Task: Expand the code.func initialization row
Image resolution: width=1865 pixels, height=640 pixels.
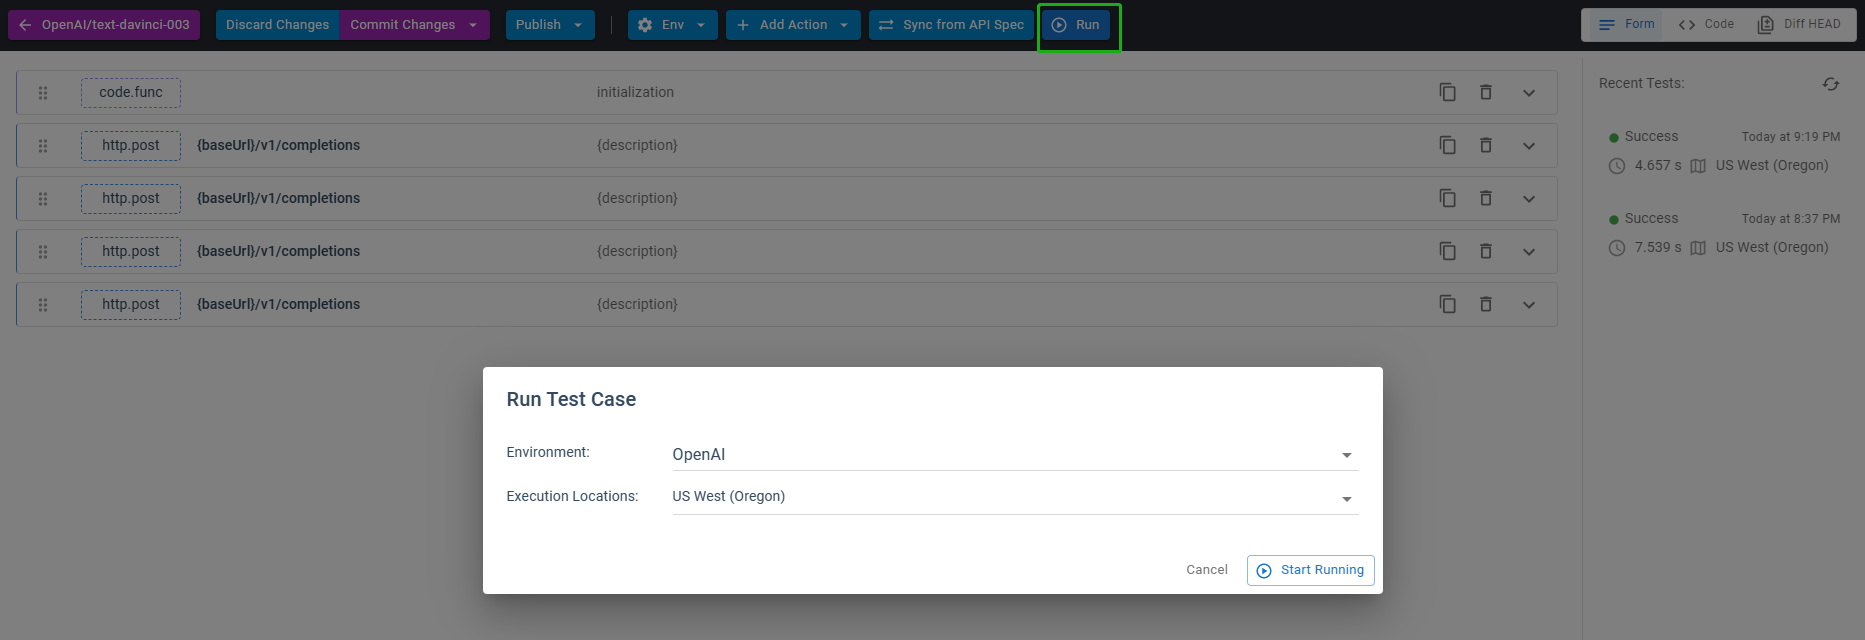Action: 1529,93
